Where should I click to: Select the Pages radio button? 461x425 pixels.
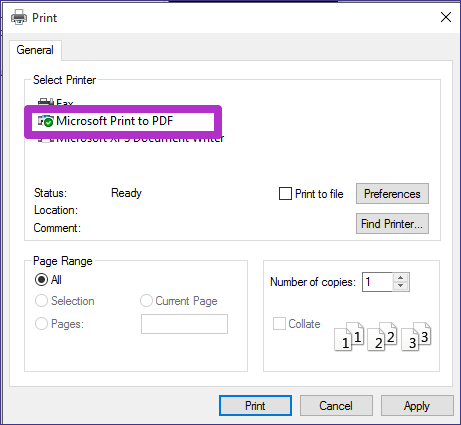(x=41, y=324)
